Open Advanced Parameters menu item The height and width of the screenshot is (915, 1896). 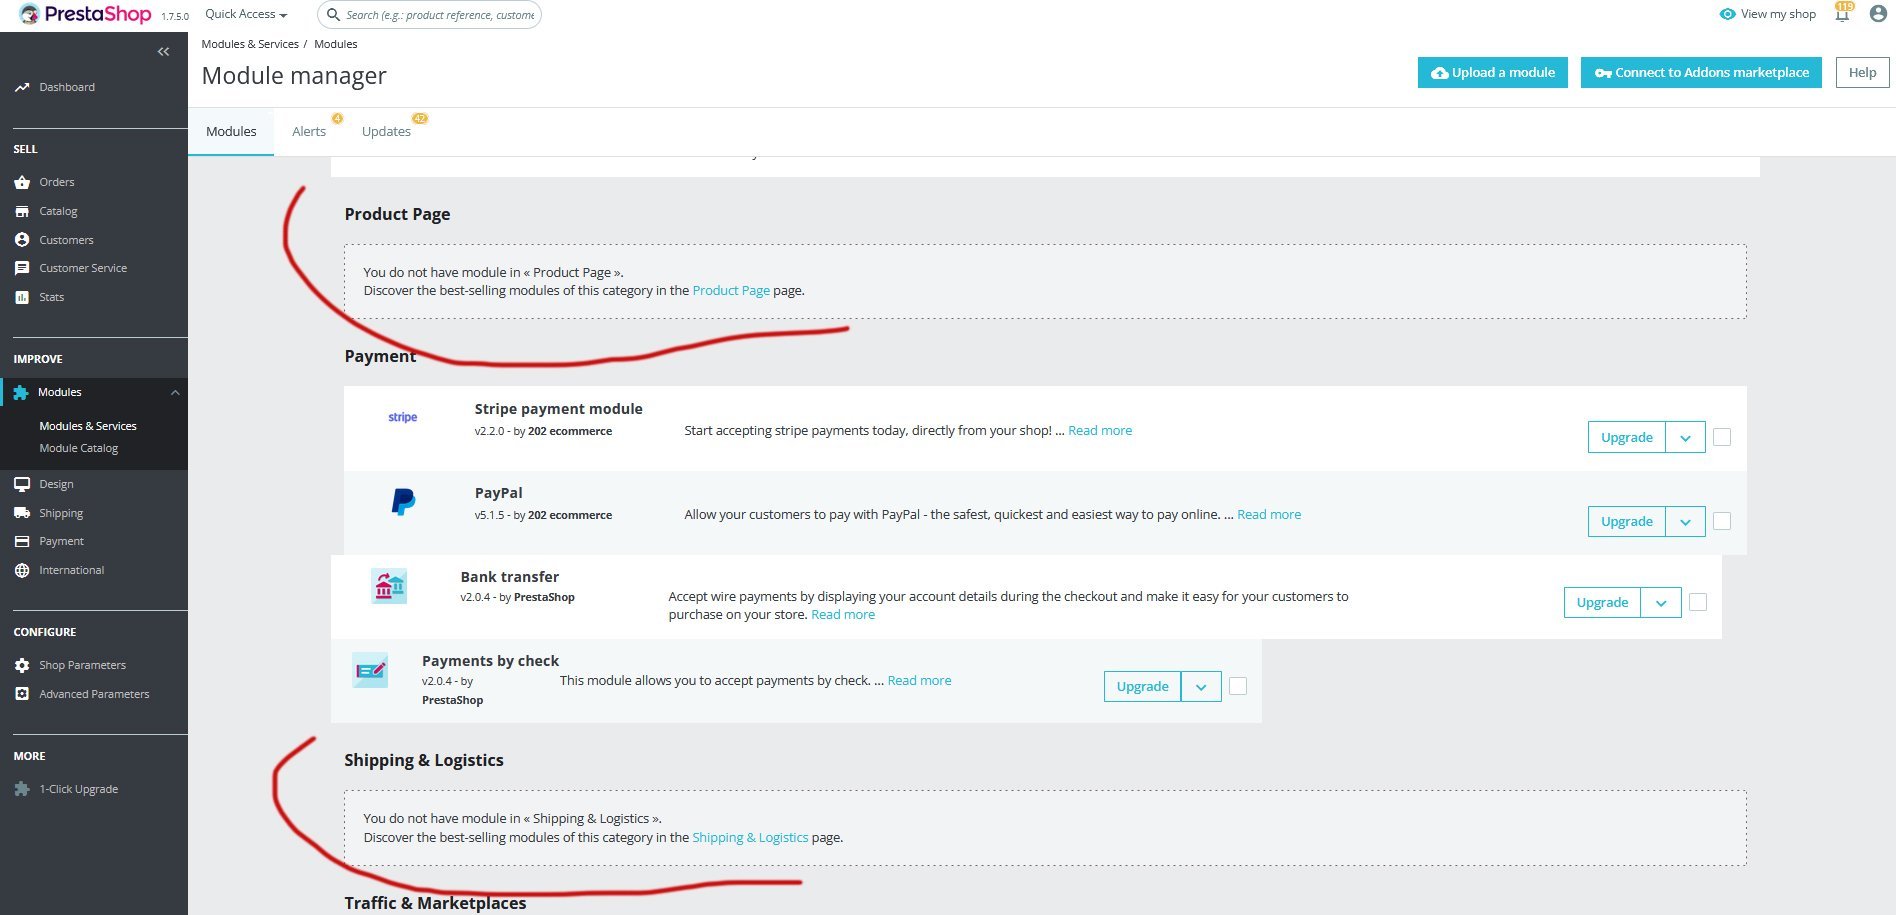[x=94, y=694]
